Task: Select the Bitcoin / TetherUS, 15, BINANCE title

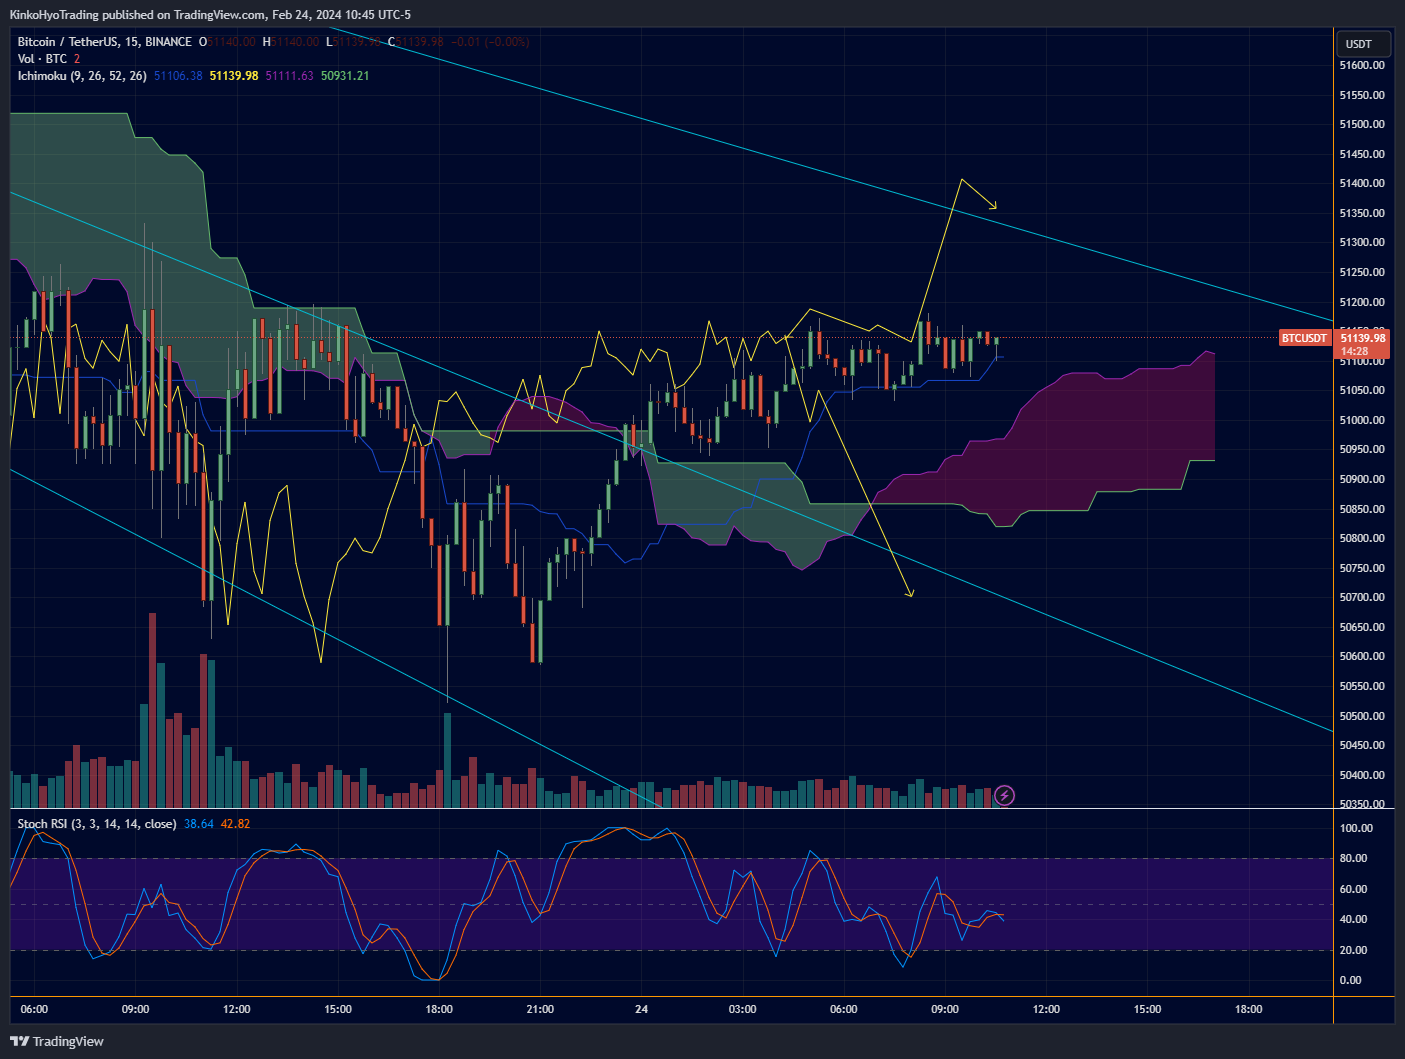Action: (105, 42)
